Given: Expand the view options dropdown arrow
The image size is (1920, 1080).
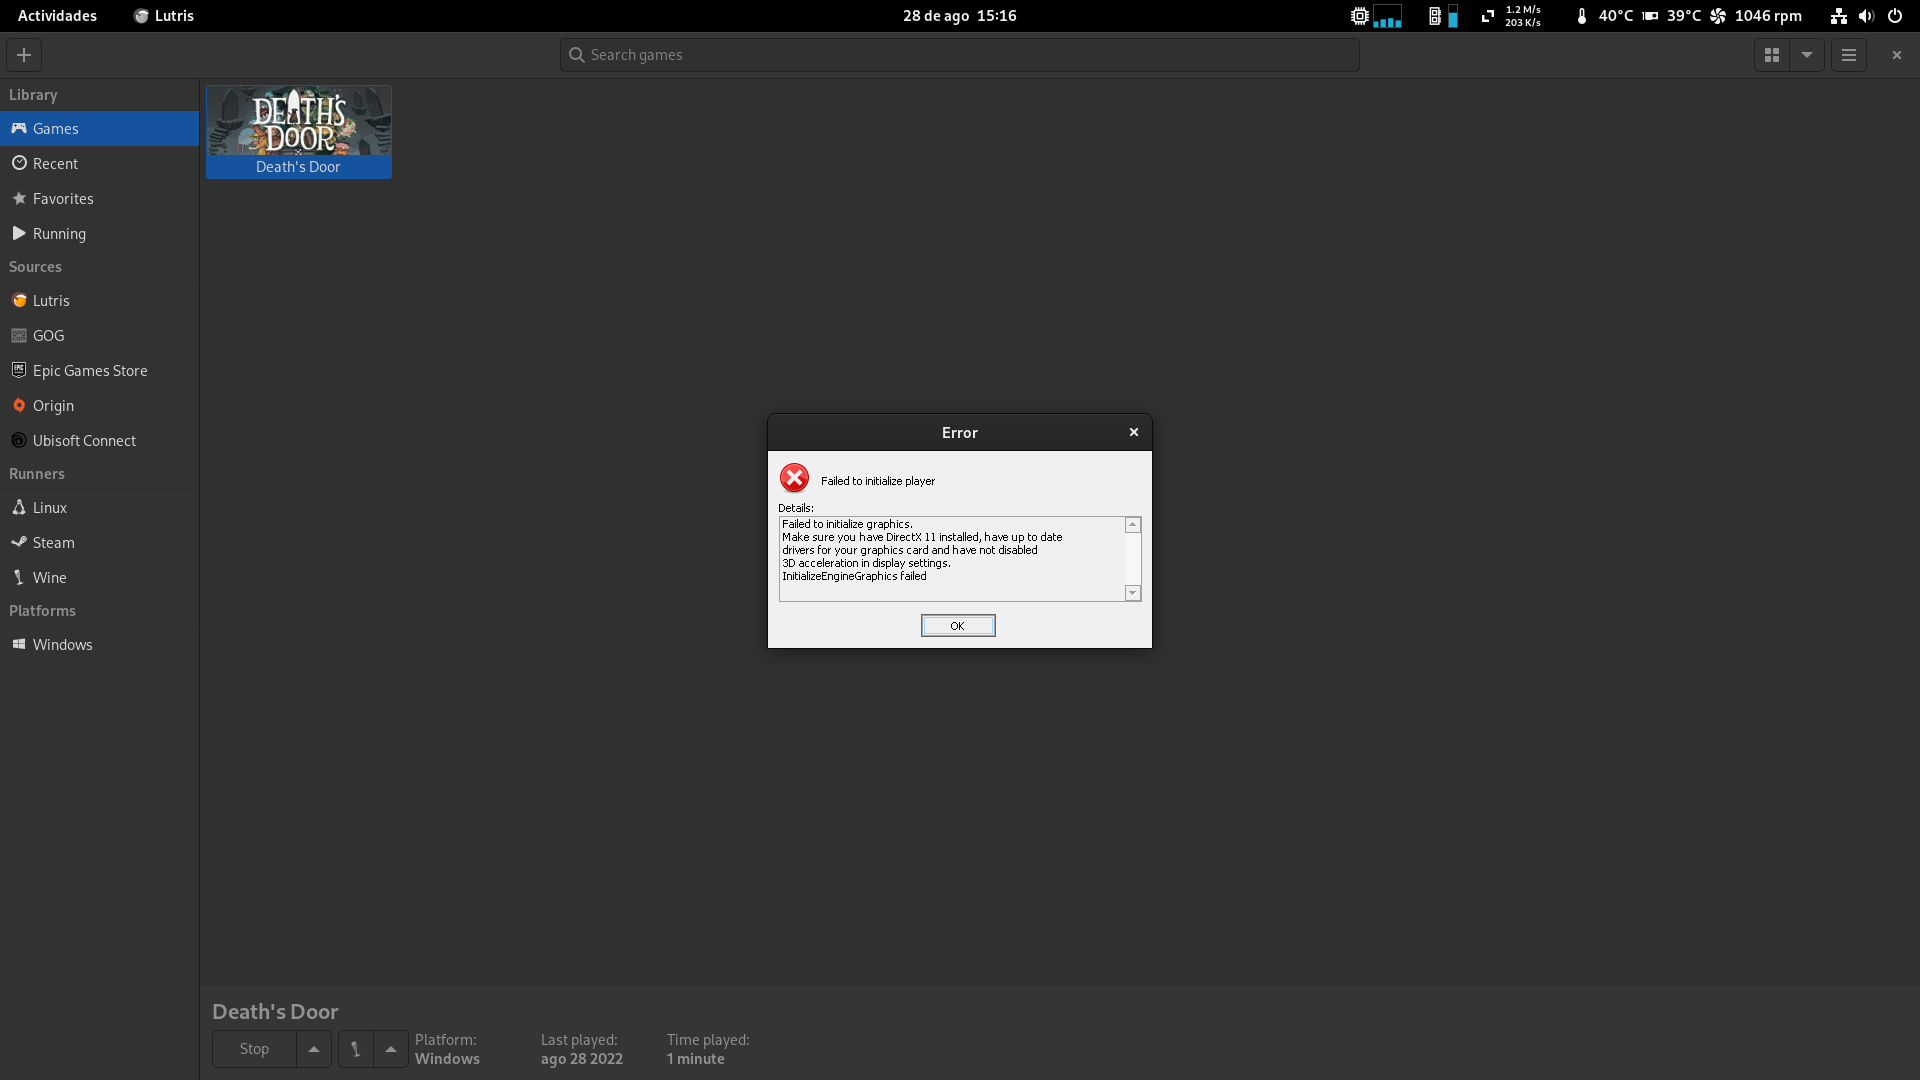Looking at the screenshot, I should [x=1807, y=55].
